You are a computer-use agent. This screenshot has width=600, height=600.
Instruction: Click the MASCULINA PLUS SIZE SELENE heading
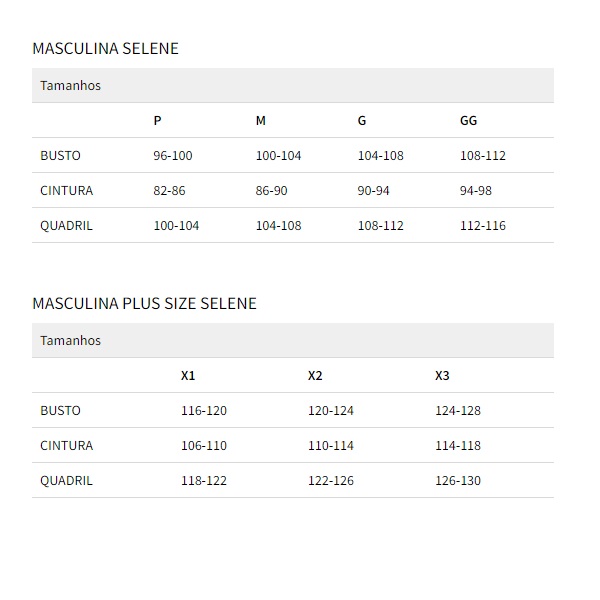coord(144,303)
